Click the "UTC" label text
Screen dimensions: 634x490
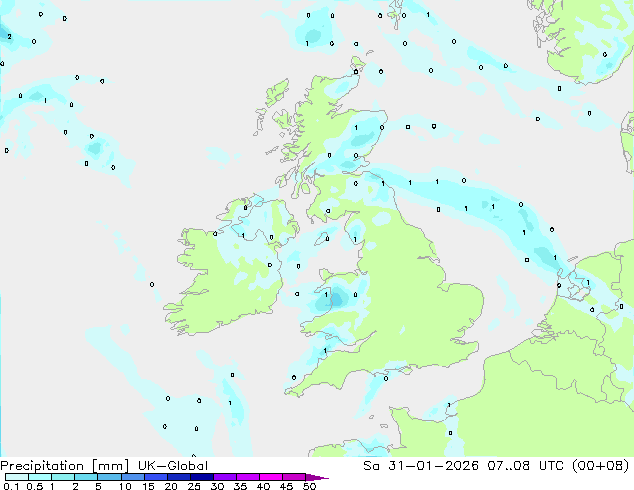(552, 466)
